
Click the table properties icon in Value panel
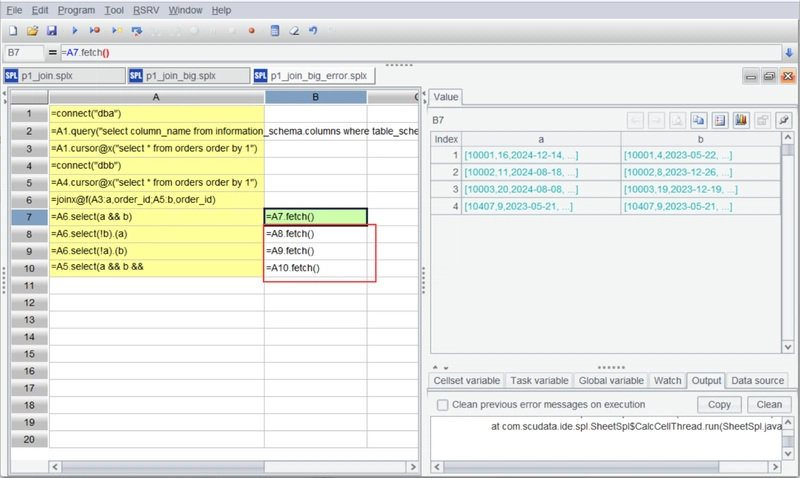[x=720, y=120]
